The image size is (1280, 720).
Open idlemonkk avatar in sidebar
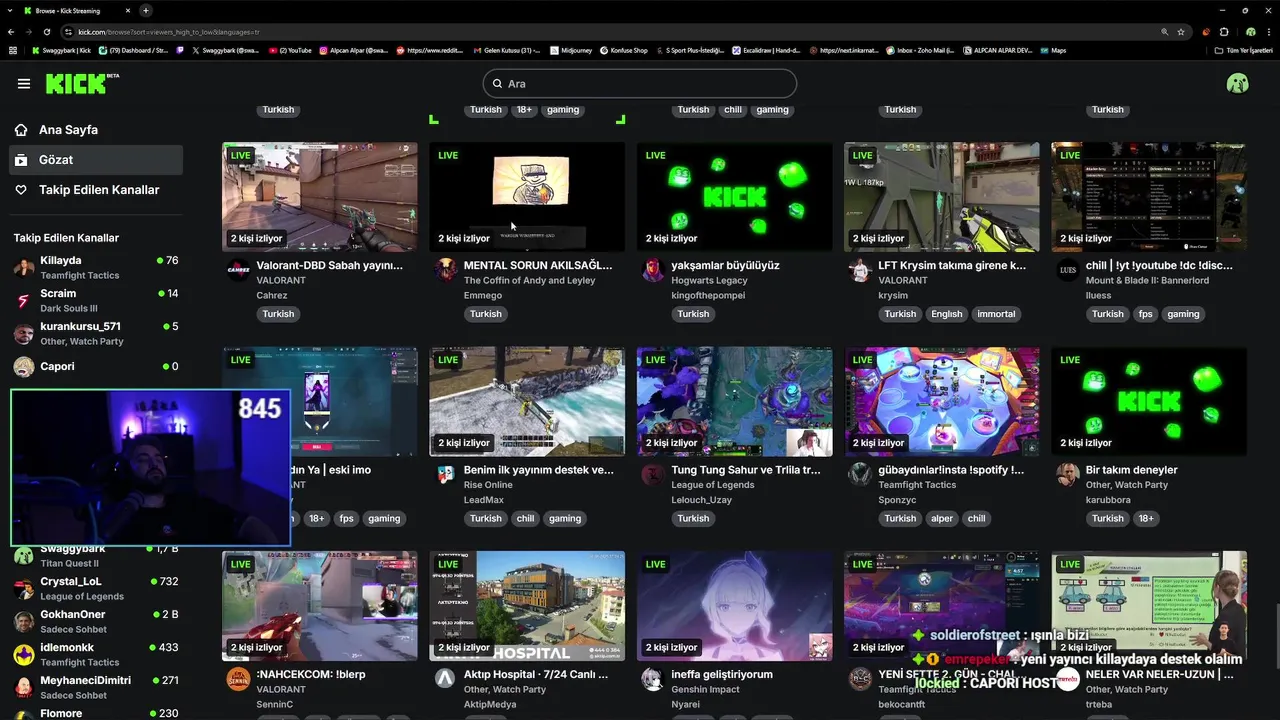point(24,655)
